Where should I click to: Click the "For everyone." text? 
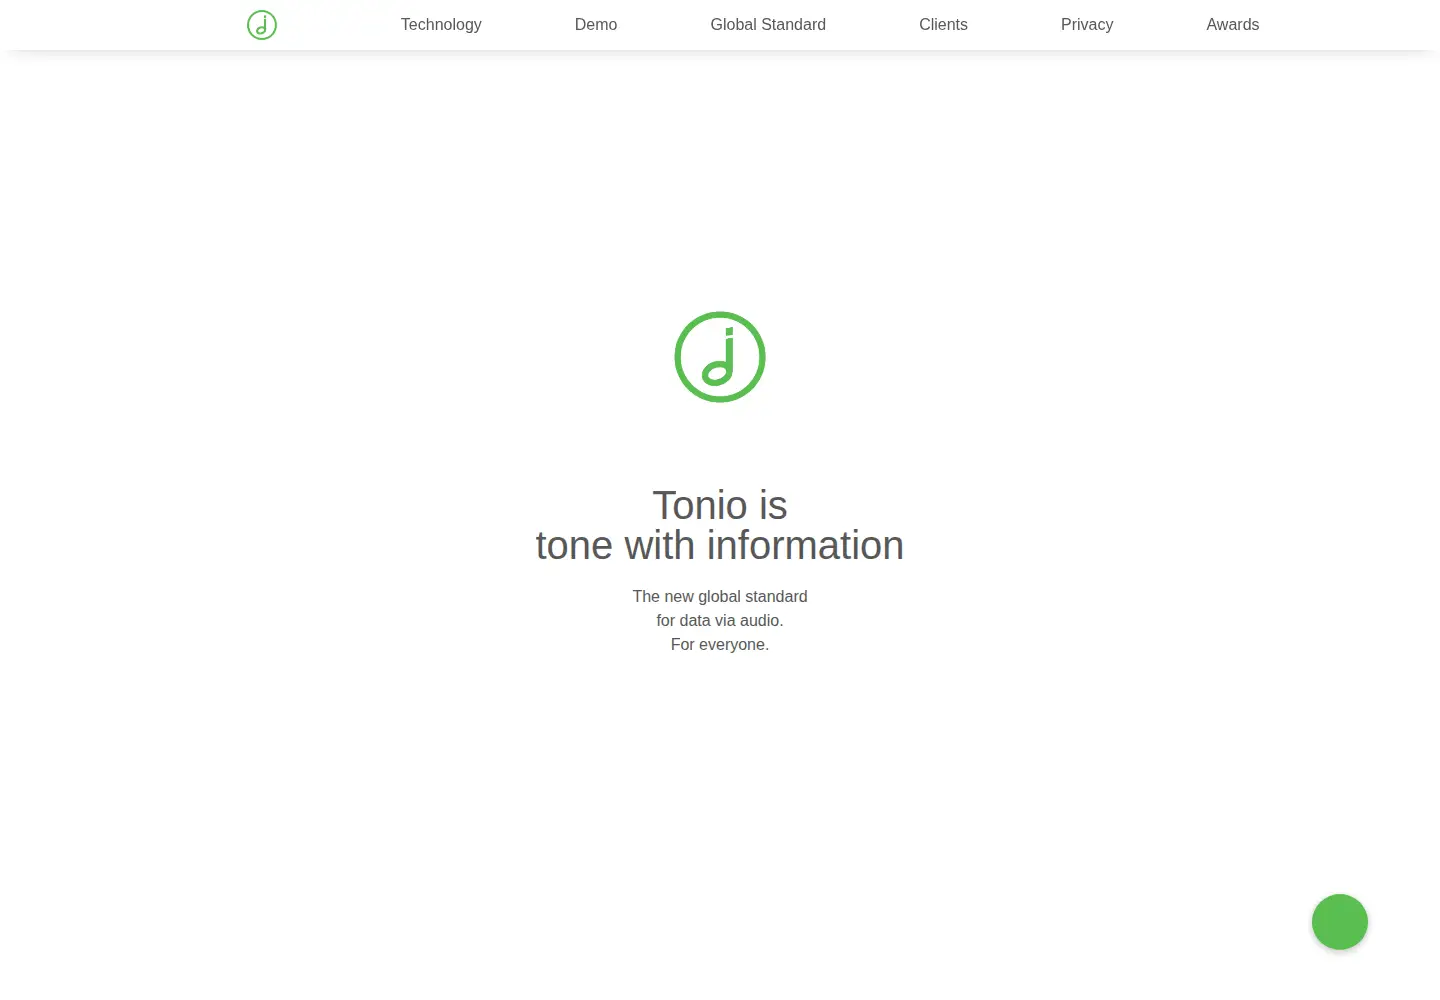click(720, 644)
